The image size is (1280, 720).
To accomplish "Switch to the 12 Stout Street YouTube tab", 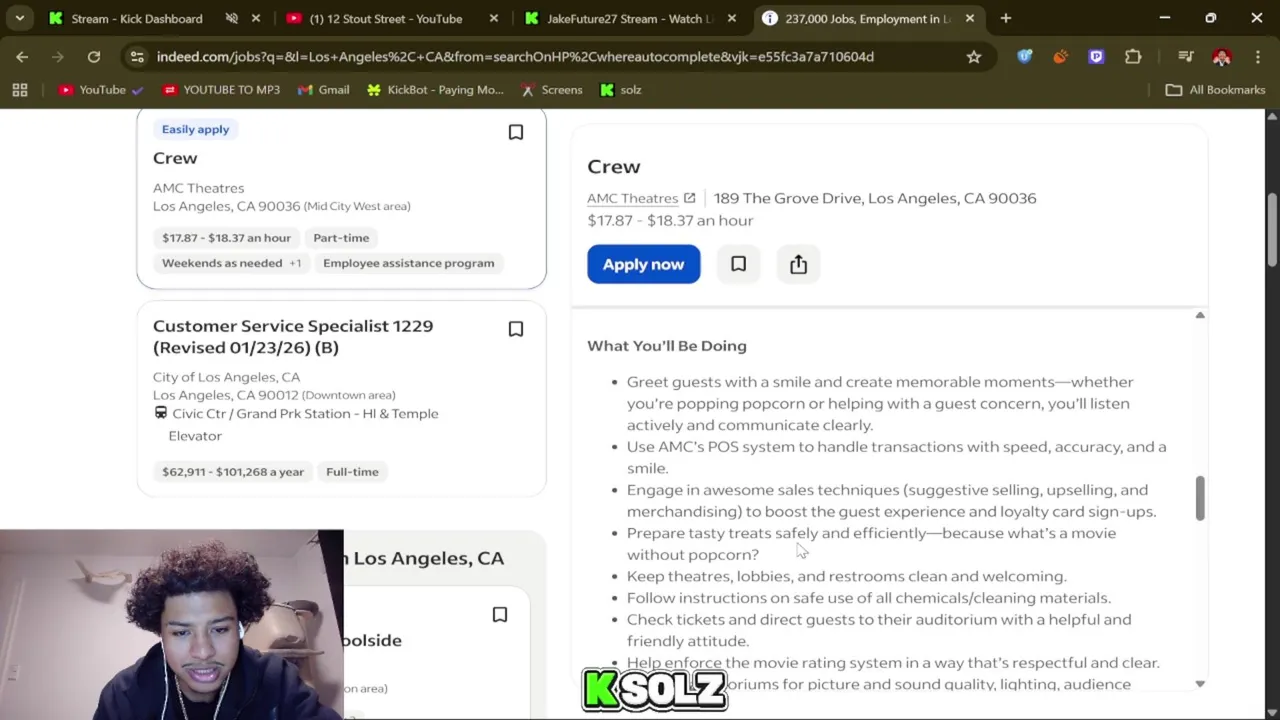I will pyautogui.click(x=385, y=18).
